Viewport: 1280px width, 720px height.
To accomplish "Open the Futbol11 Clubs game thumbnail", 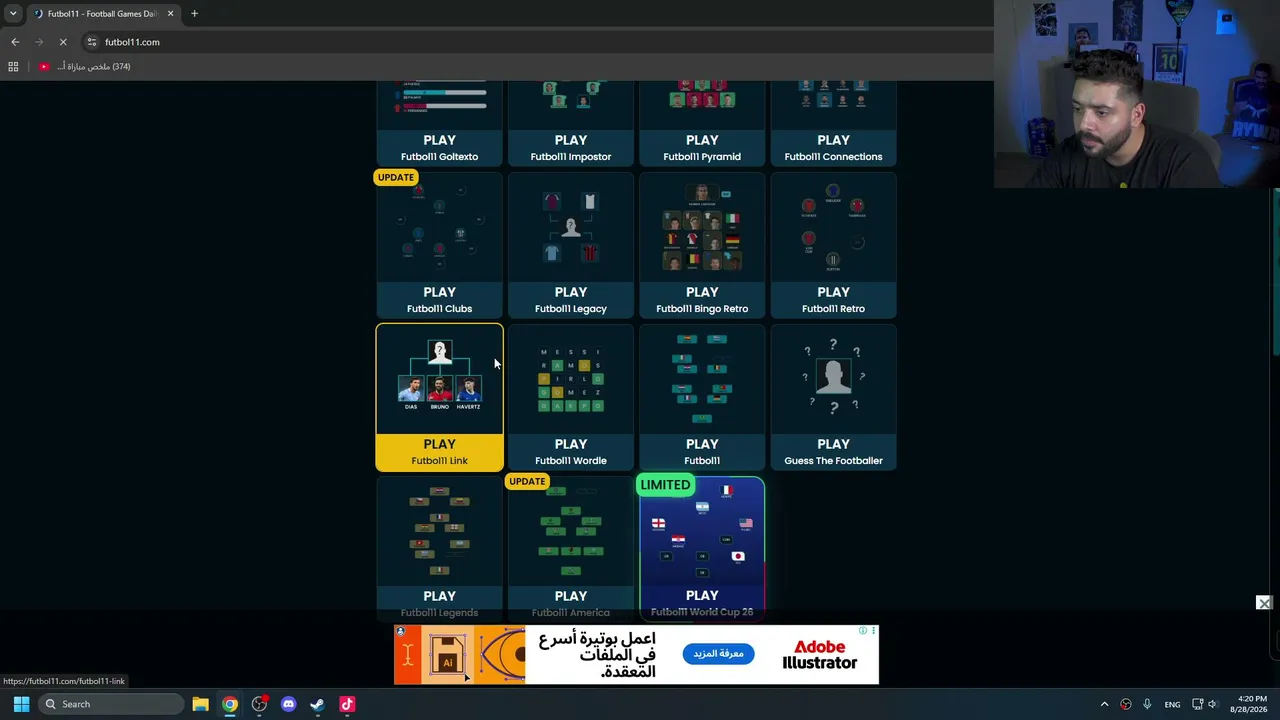I will point(439,228).
